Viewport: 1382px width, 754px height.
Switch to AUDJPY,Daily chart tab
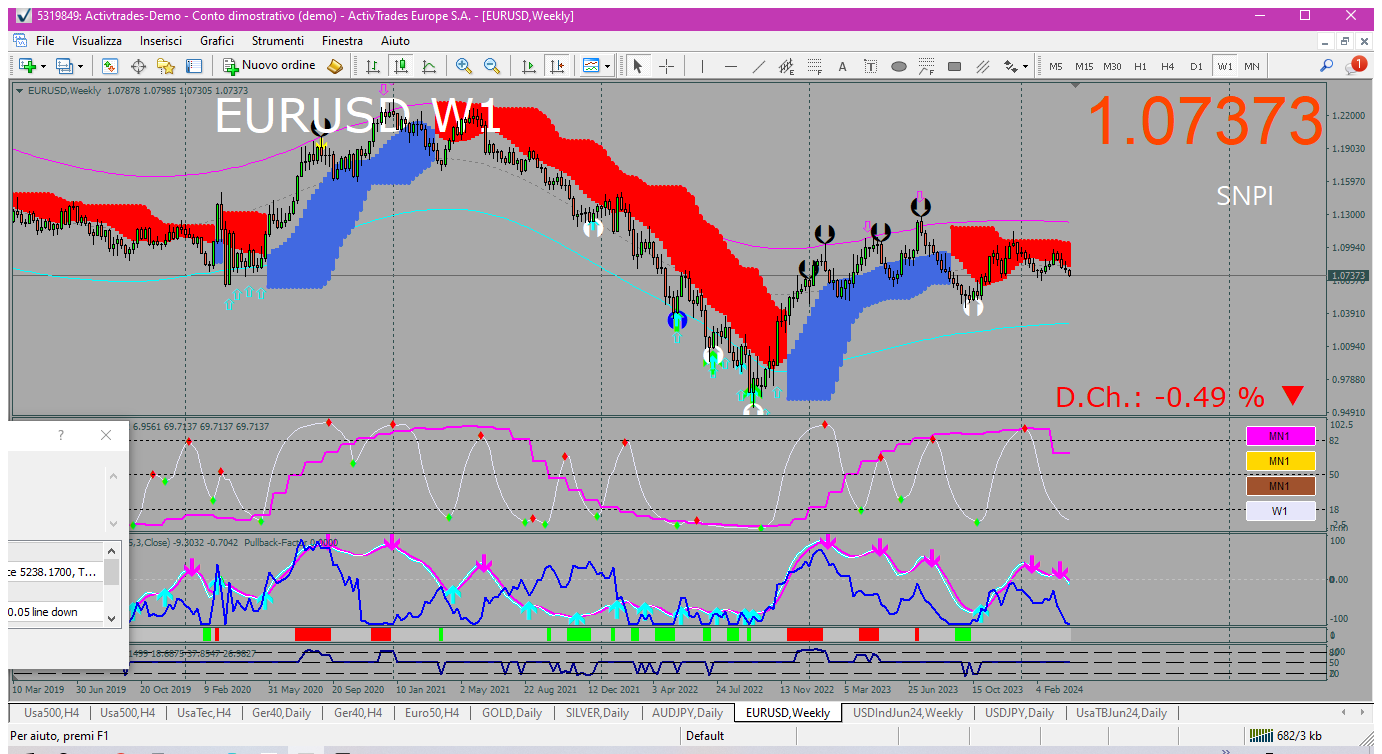[x=687, y=713]
